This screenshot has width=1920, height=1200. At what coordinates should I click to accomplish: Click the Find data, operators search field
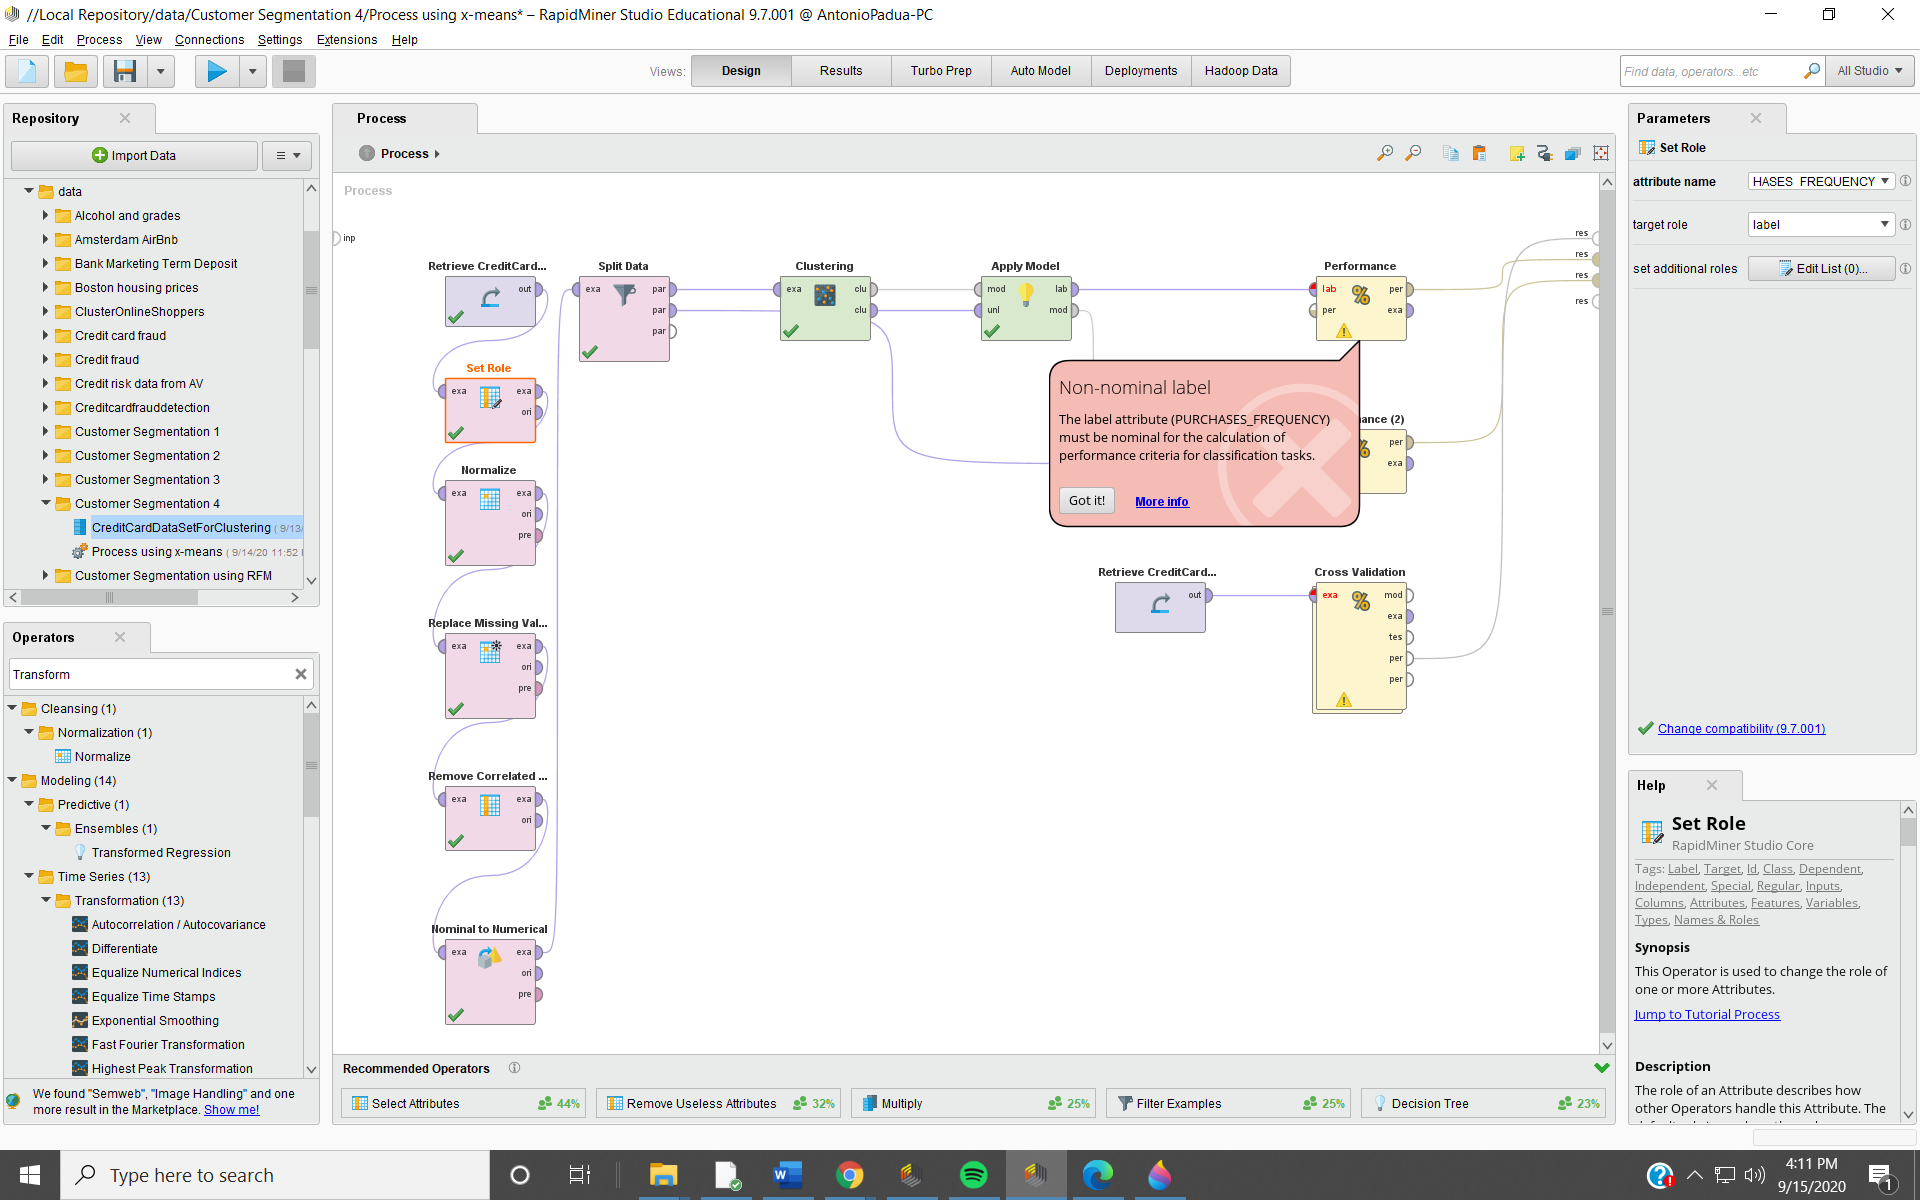click(x=1712, y=71)
